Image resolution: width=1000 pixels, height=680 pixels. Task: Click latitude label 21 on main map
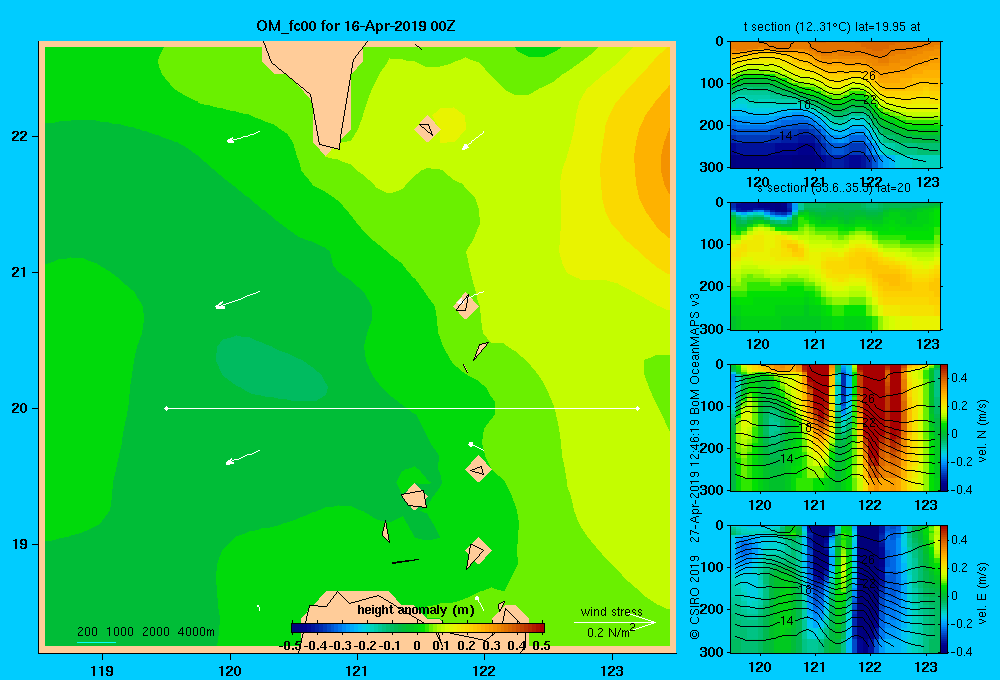(20, 272)
